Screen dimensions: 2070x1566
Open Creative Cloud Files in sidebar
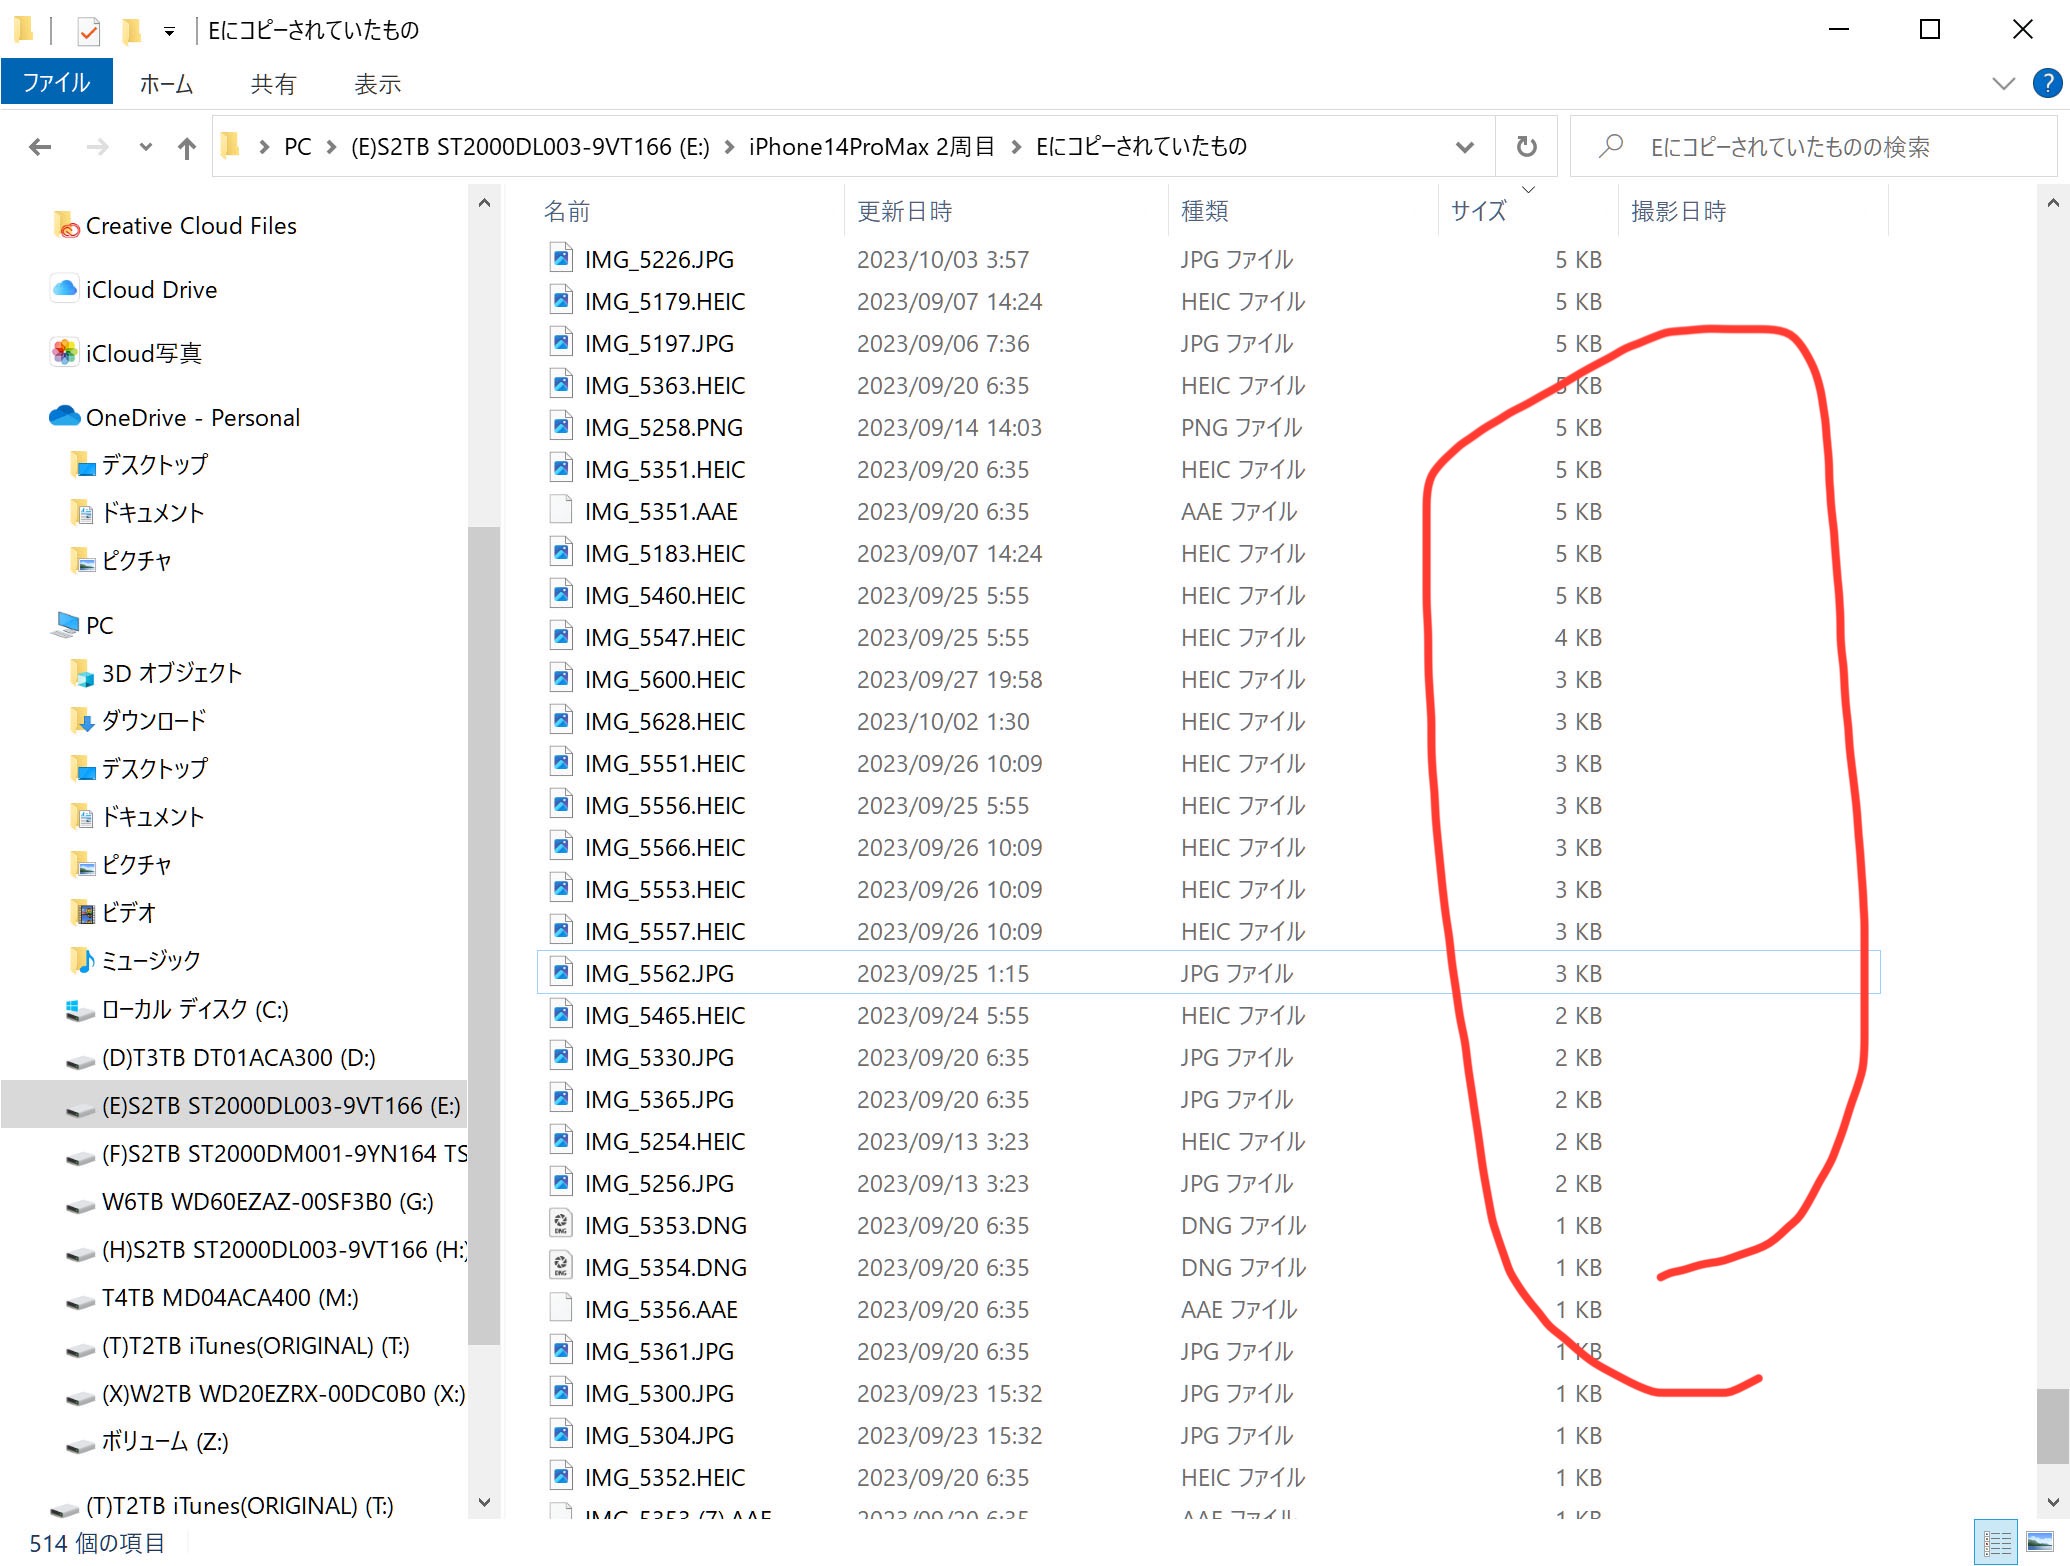click(x=190, y=226)
